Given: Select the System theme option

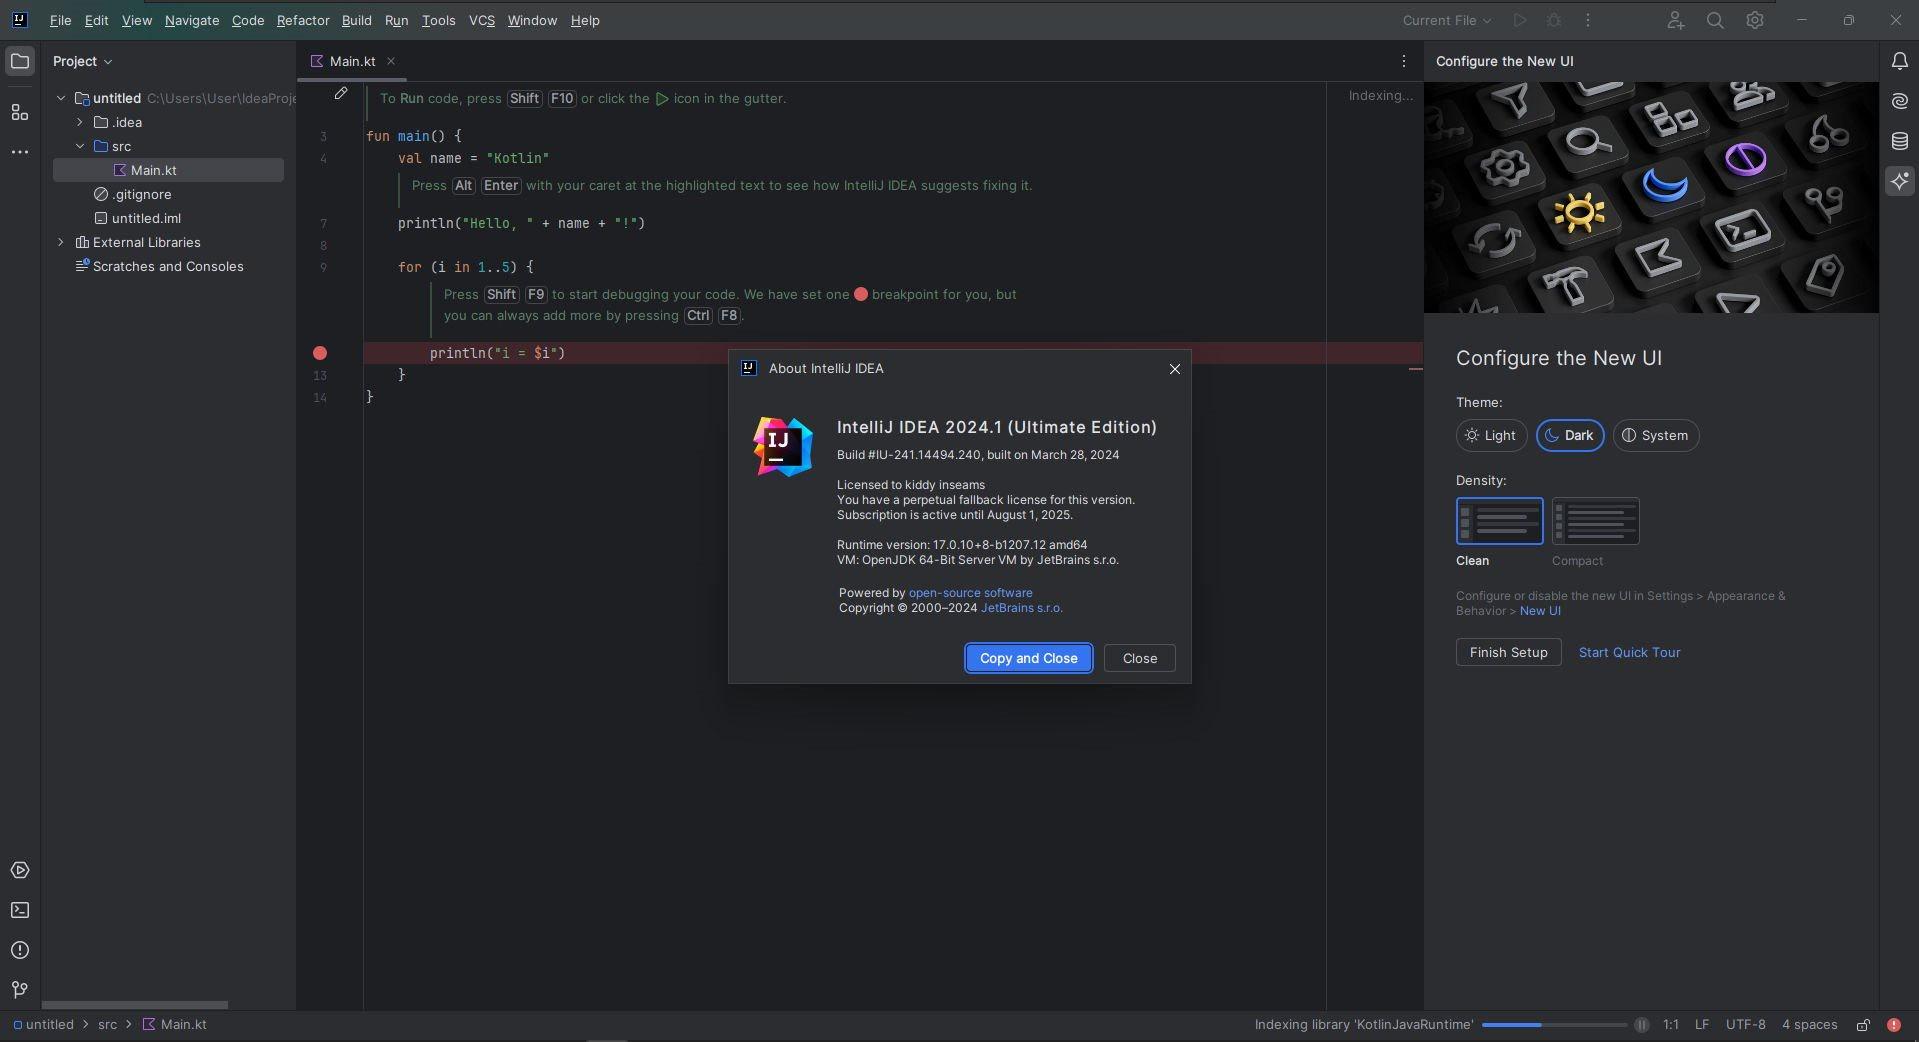Looking at the screenshot, I should coord(1655,435).
